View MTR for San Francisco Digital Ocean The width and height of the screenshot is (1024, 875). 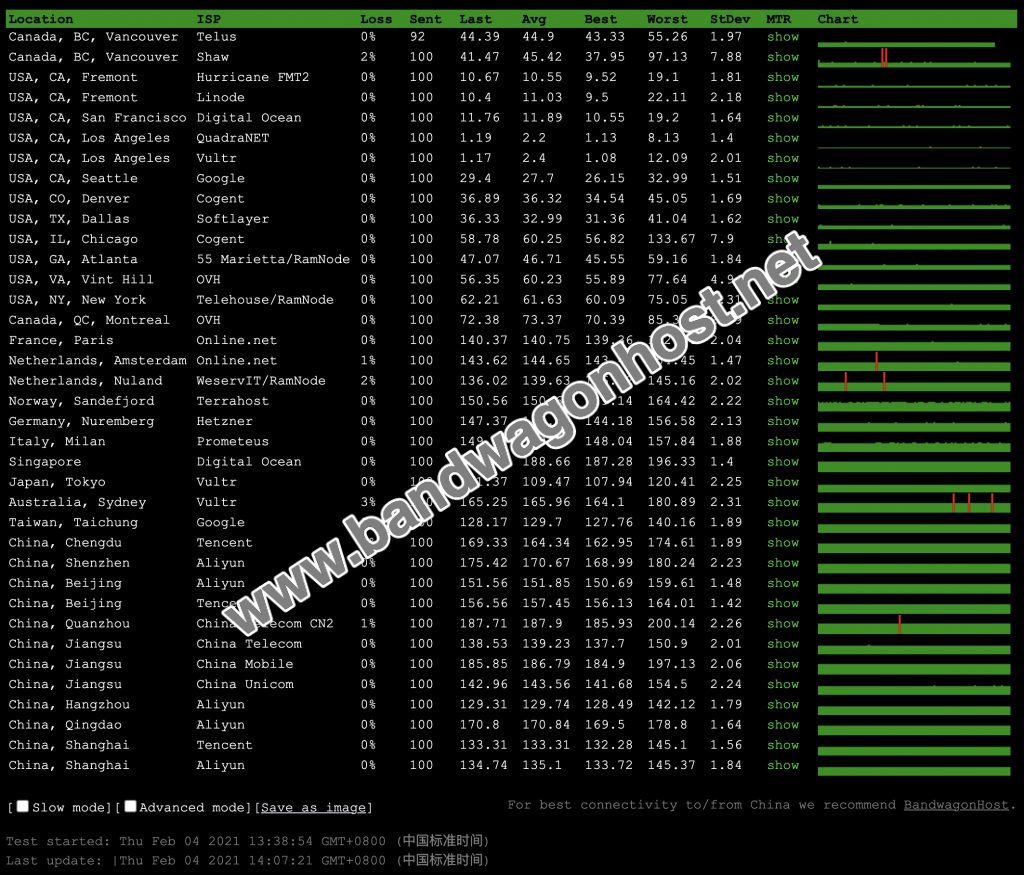[x=783, y=118]
